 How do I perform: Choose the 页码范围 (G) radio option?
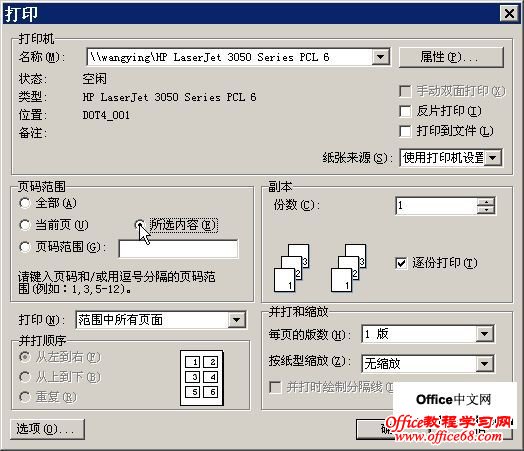pos(25,247)
